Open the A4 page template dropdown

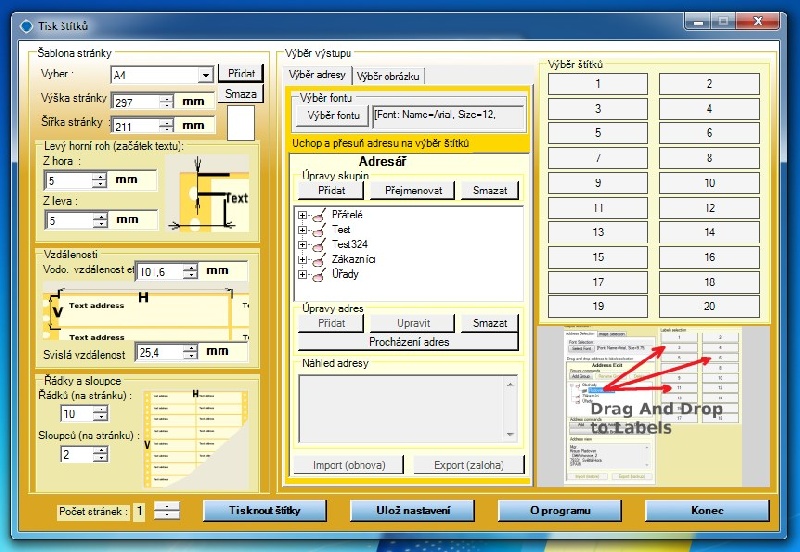coord(205,75)
